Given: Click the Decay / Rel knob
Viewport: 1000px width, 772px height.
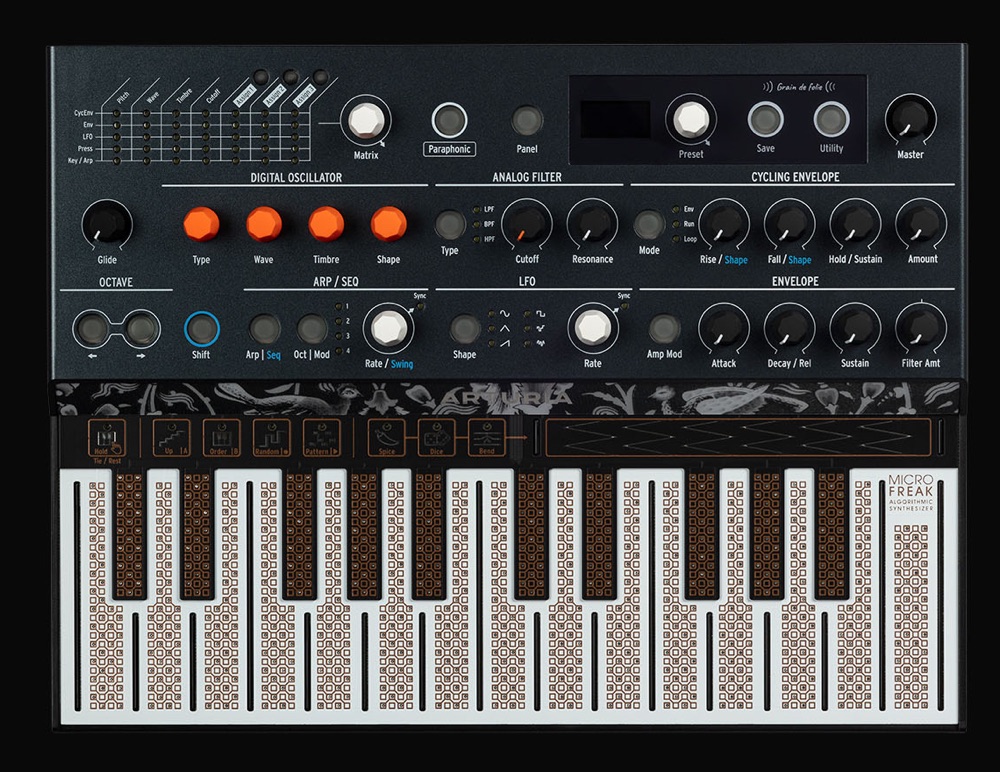Looking at the screenshot, I should [x=789, y=329].
